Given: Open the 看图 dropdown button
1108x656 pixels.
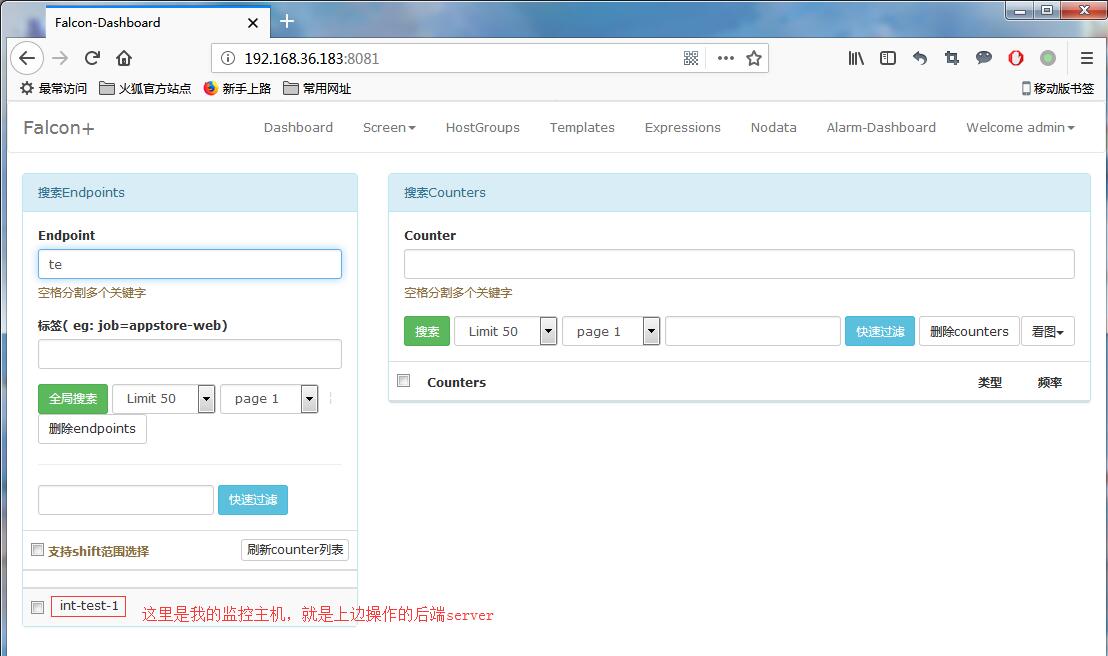Looking at the screenshot, I should pos(1047,331).
